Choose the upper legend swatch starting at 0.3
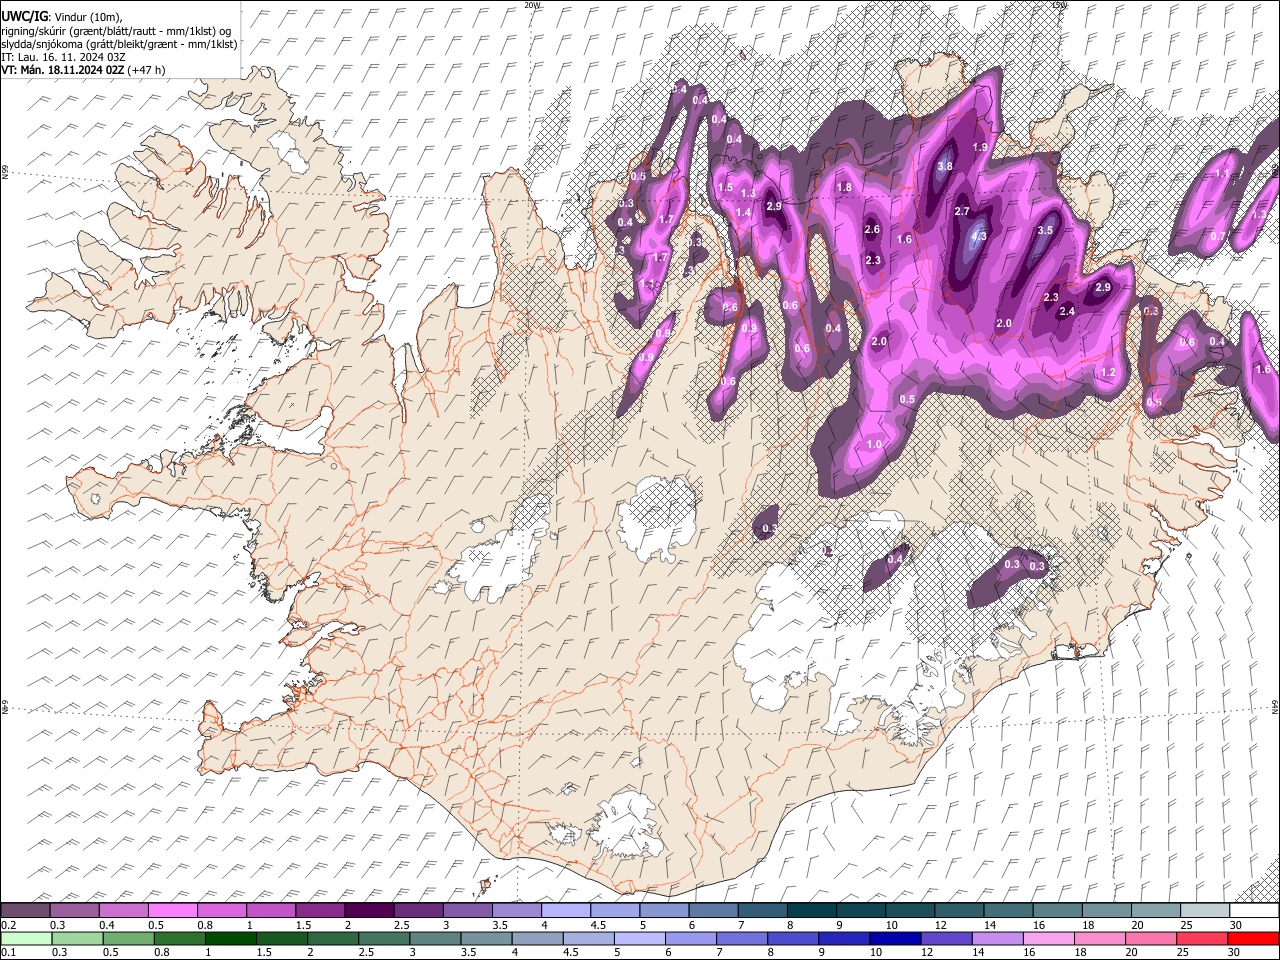The width and height of the screenshot is (1280, 960). 74,911
